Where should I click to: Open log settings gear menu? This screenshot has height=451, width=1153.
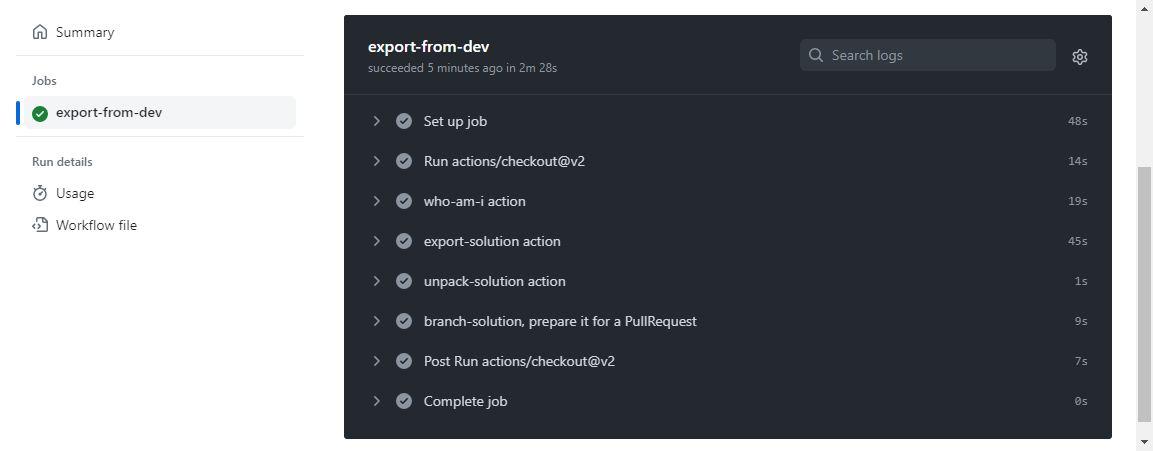click(x=1079, y=57)
